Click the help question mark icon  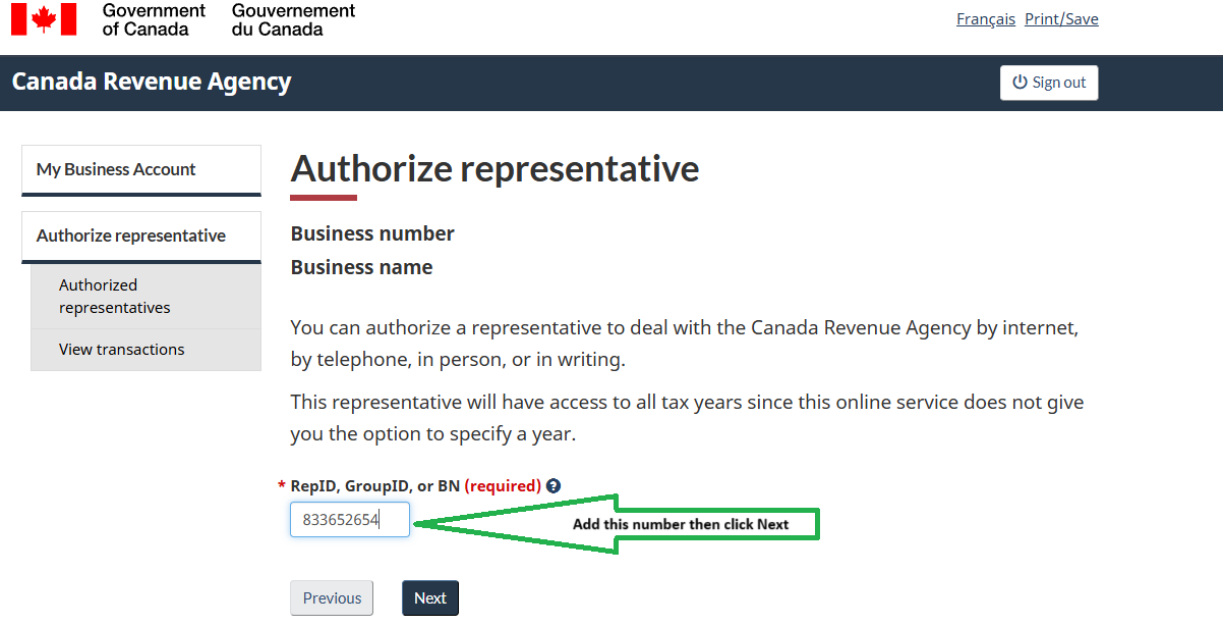click(x=553, y=486)
